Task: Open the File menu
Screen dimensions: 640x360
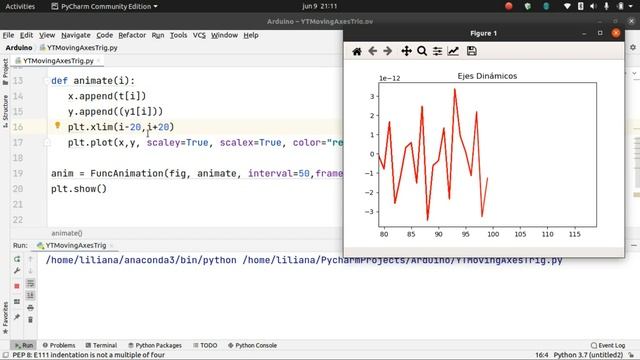Action: click(8, 35)
